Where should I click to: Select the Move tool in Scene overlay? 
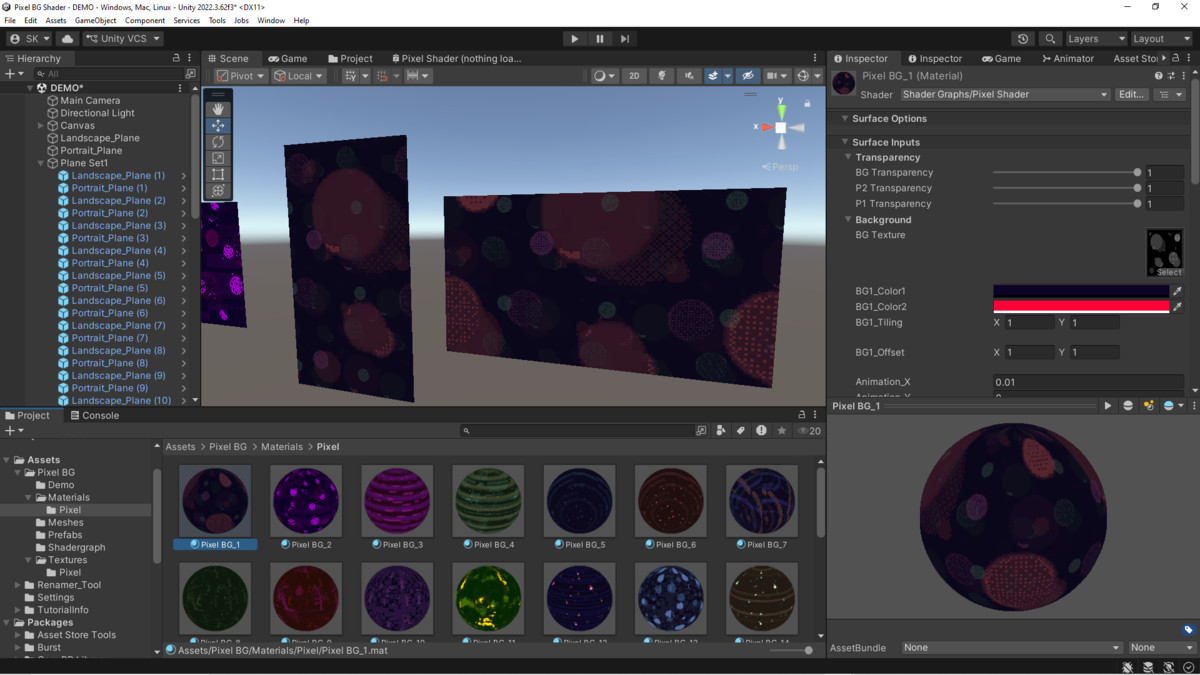[218, 126]
